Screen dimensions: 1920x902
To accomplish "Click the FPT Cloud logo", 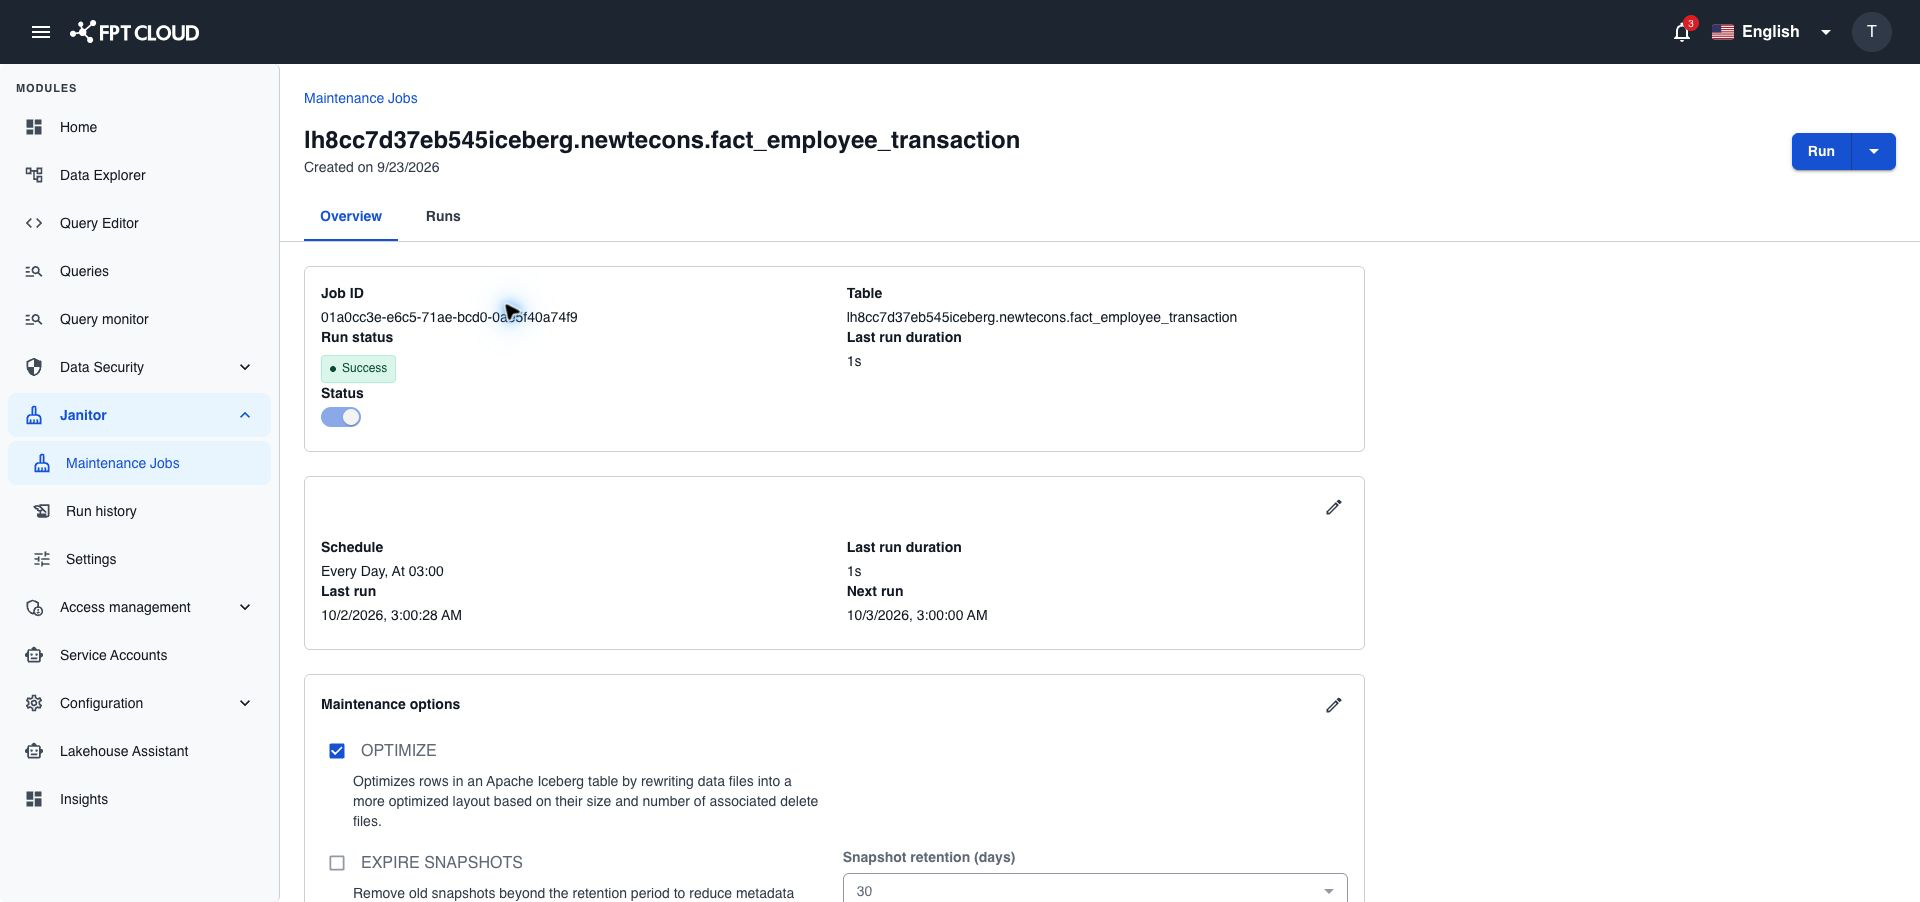I will [x=135, y=32].
